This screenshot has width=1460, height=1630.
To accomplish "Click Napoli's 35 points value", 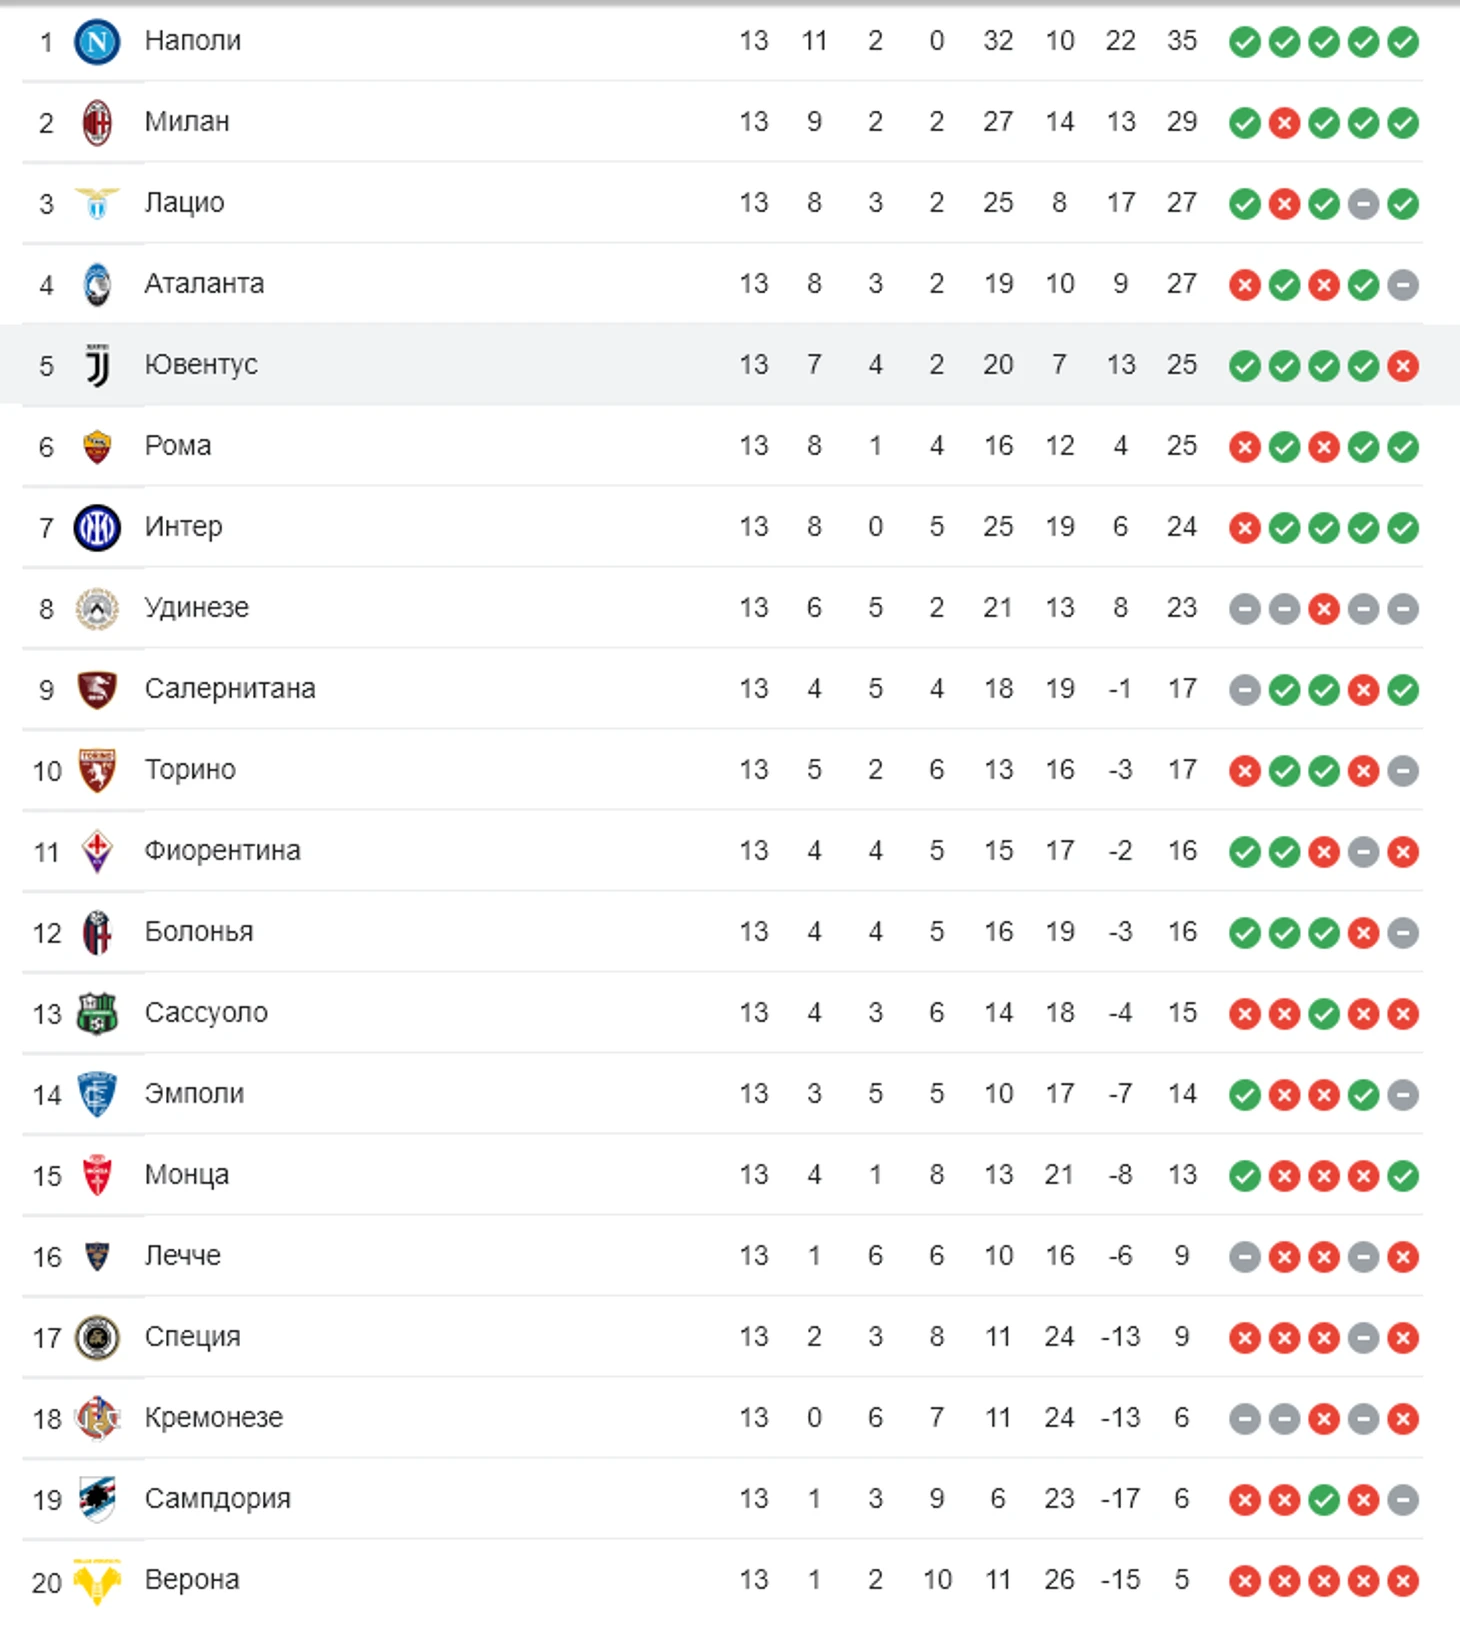I will point(1181,41).
